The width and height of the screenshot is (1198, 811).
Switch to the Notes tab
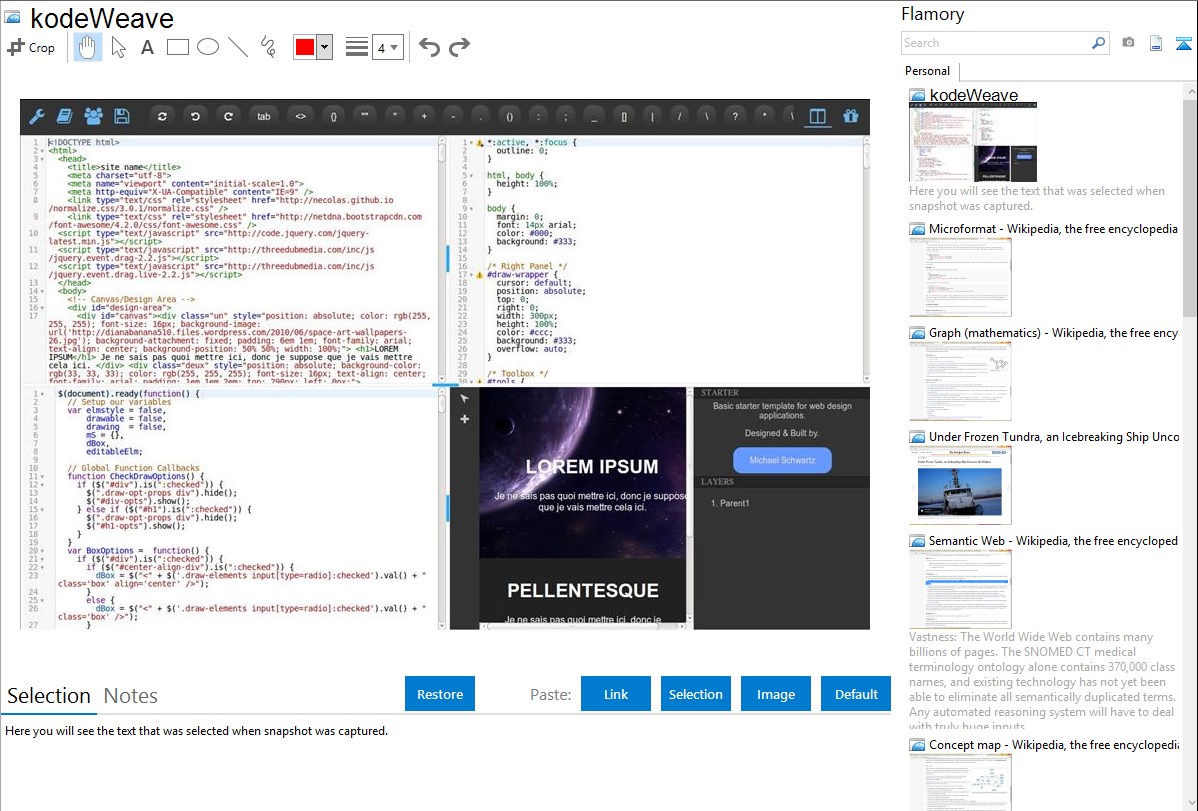point(131,696)
